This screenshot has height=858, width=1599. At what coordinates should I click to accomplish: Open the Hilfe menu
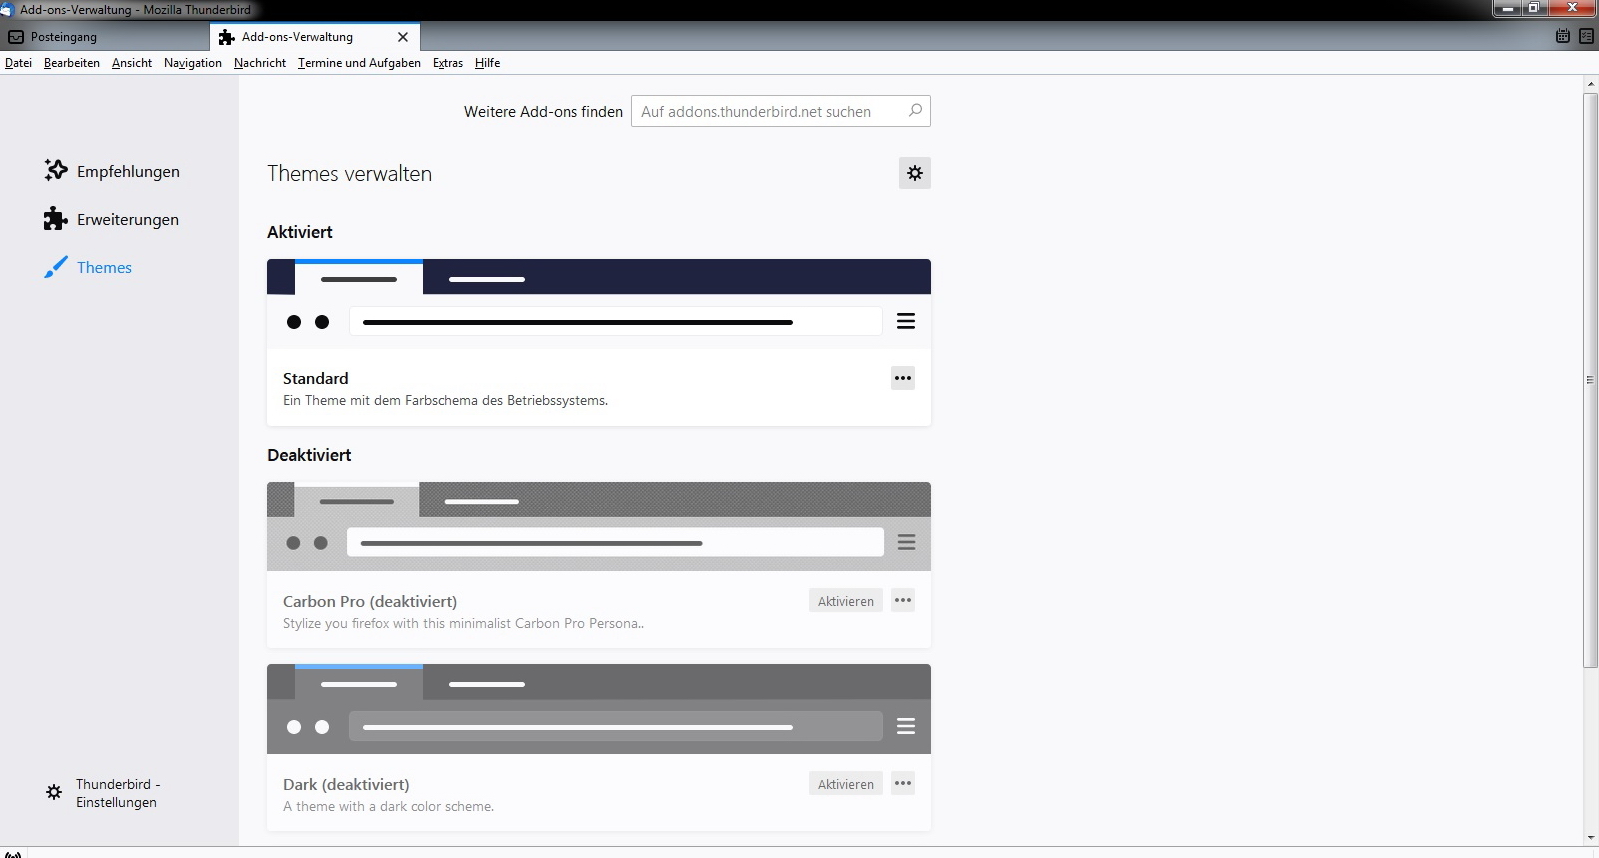488,63
